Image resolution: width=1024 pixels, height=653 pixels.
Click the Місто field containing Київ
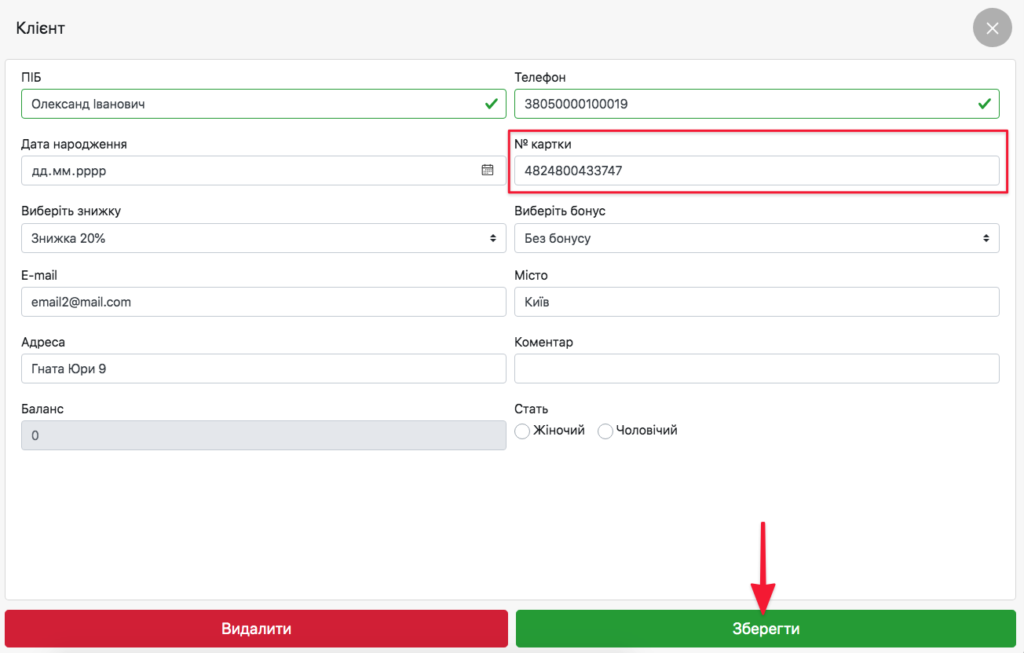click(x=756, y=302)
